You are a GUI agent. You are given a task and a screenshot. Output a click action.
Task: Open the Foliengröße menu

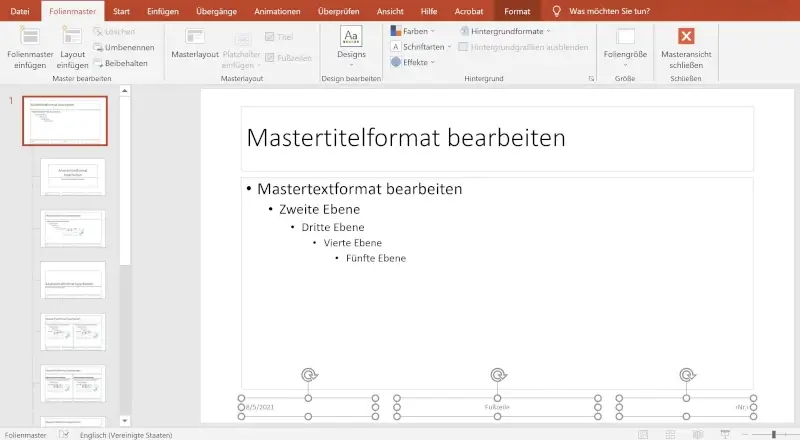click(626, 45)
